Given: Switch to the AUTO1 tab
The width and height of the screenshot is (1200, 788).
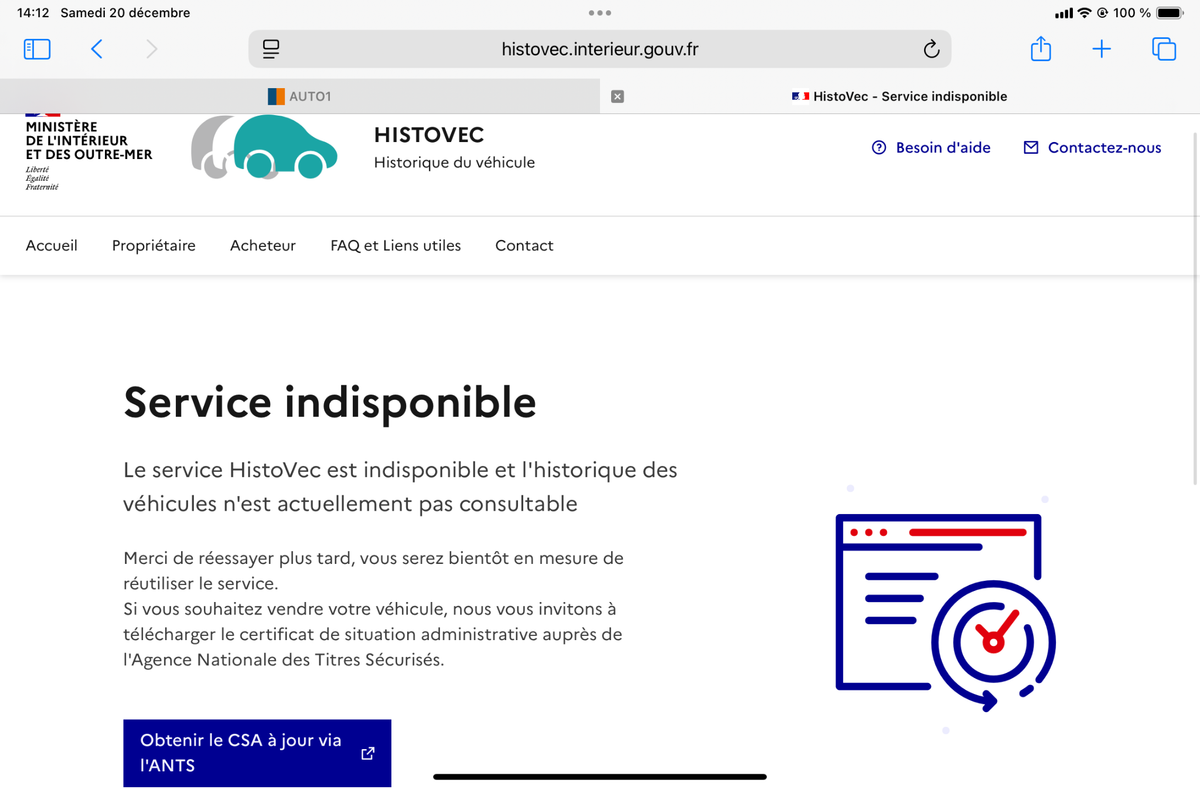Looking at the screenshot, I should 300,97.
